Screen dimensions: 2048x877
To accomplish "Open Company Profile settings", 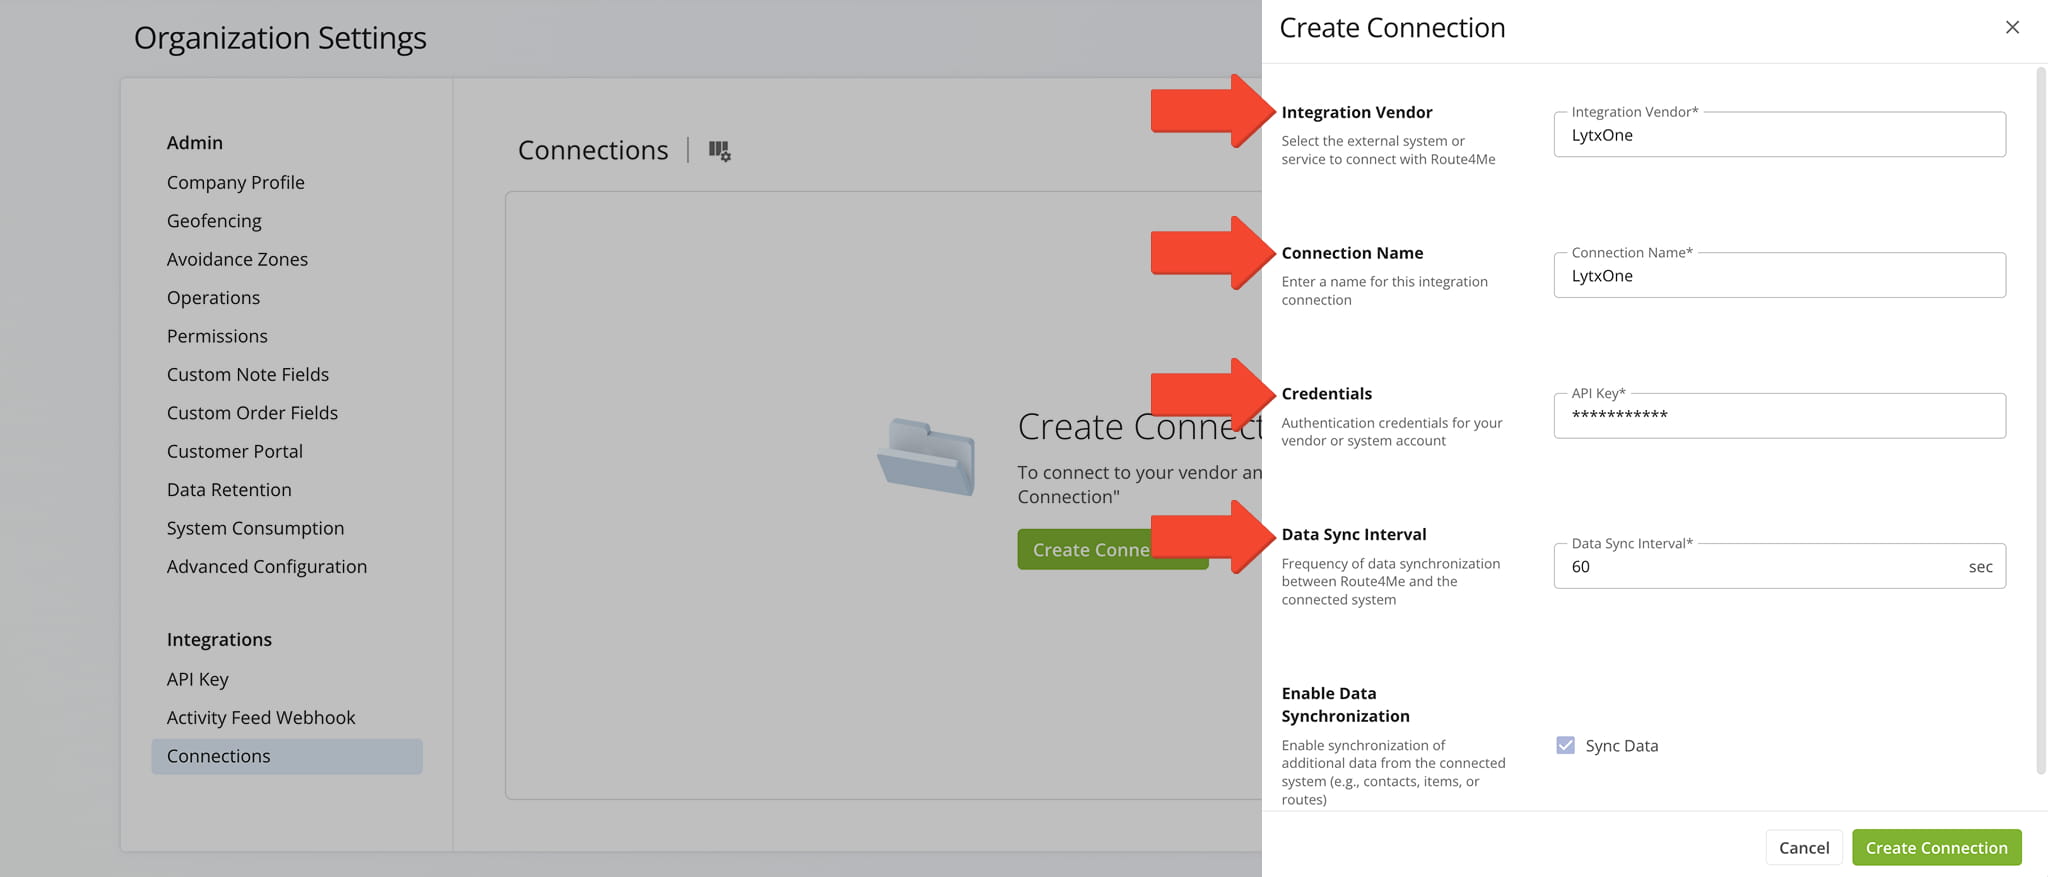I will [x=236, y=182].
